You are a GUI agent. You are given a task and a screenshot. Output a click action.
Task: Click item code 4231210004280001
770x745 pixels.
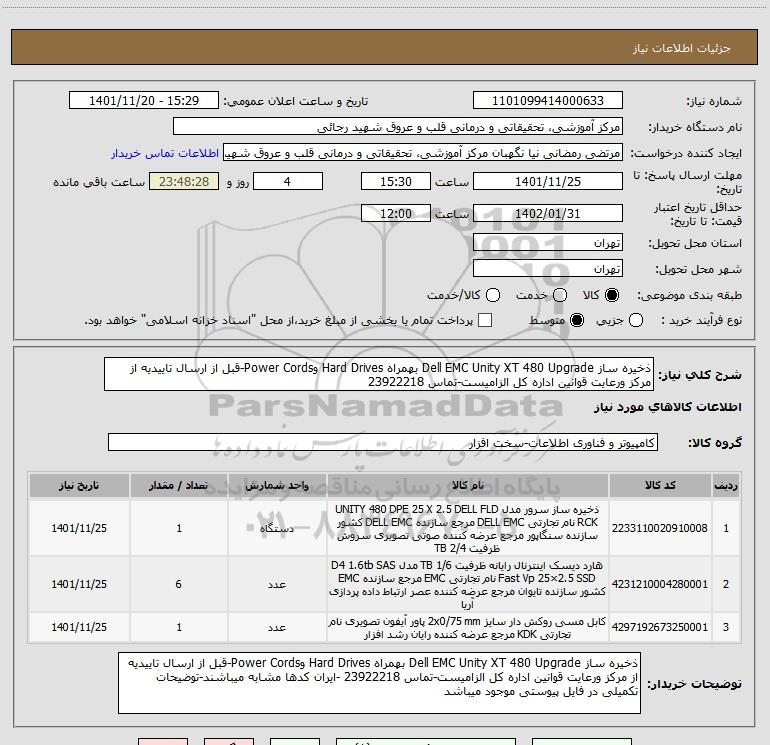click(x=660, y=584)
